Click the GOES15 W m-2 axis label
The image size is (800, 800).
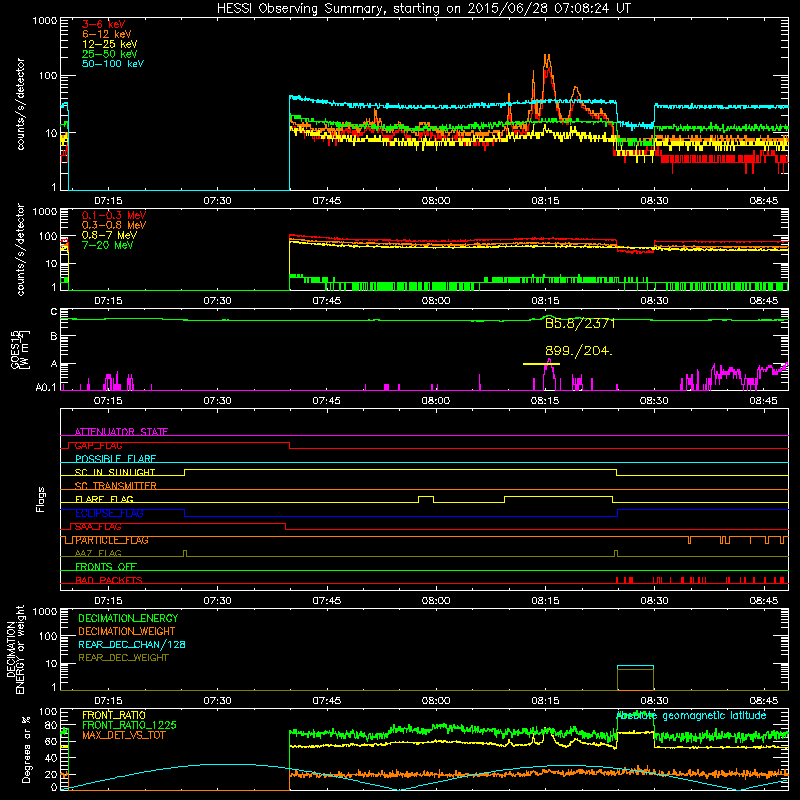[19, 349]
